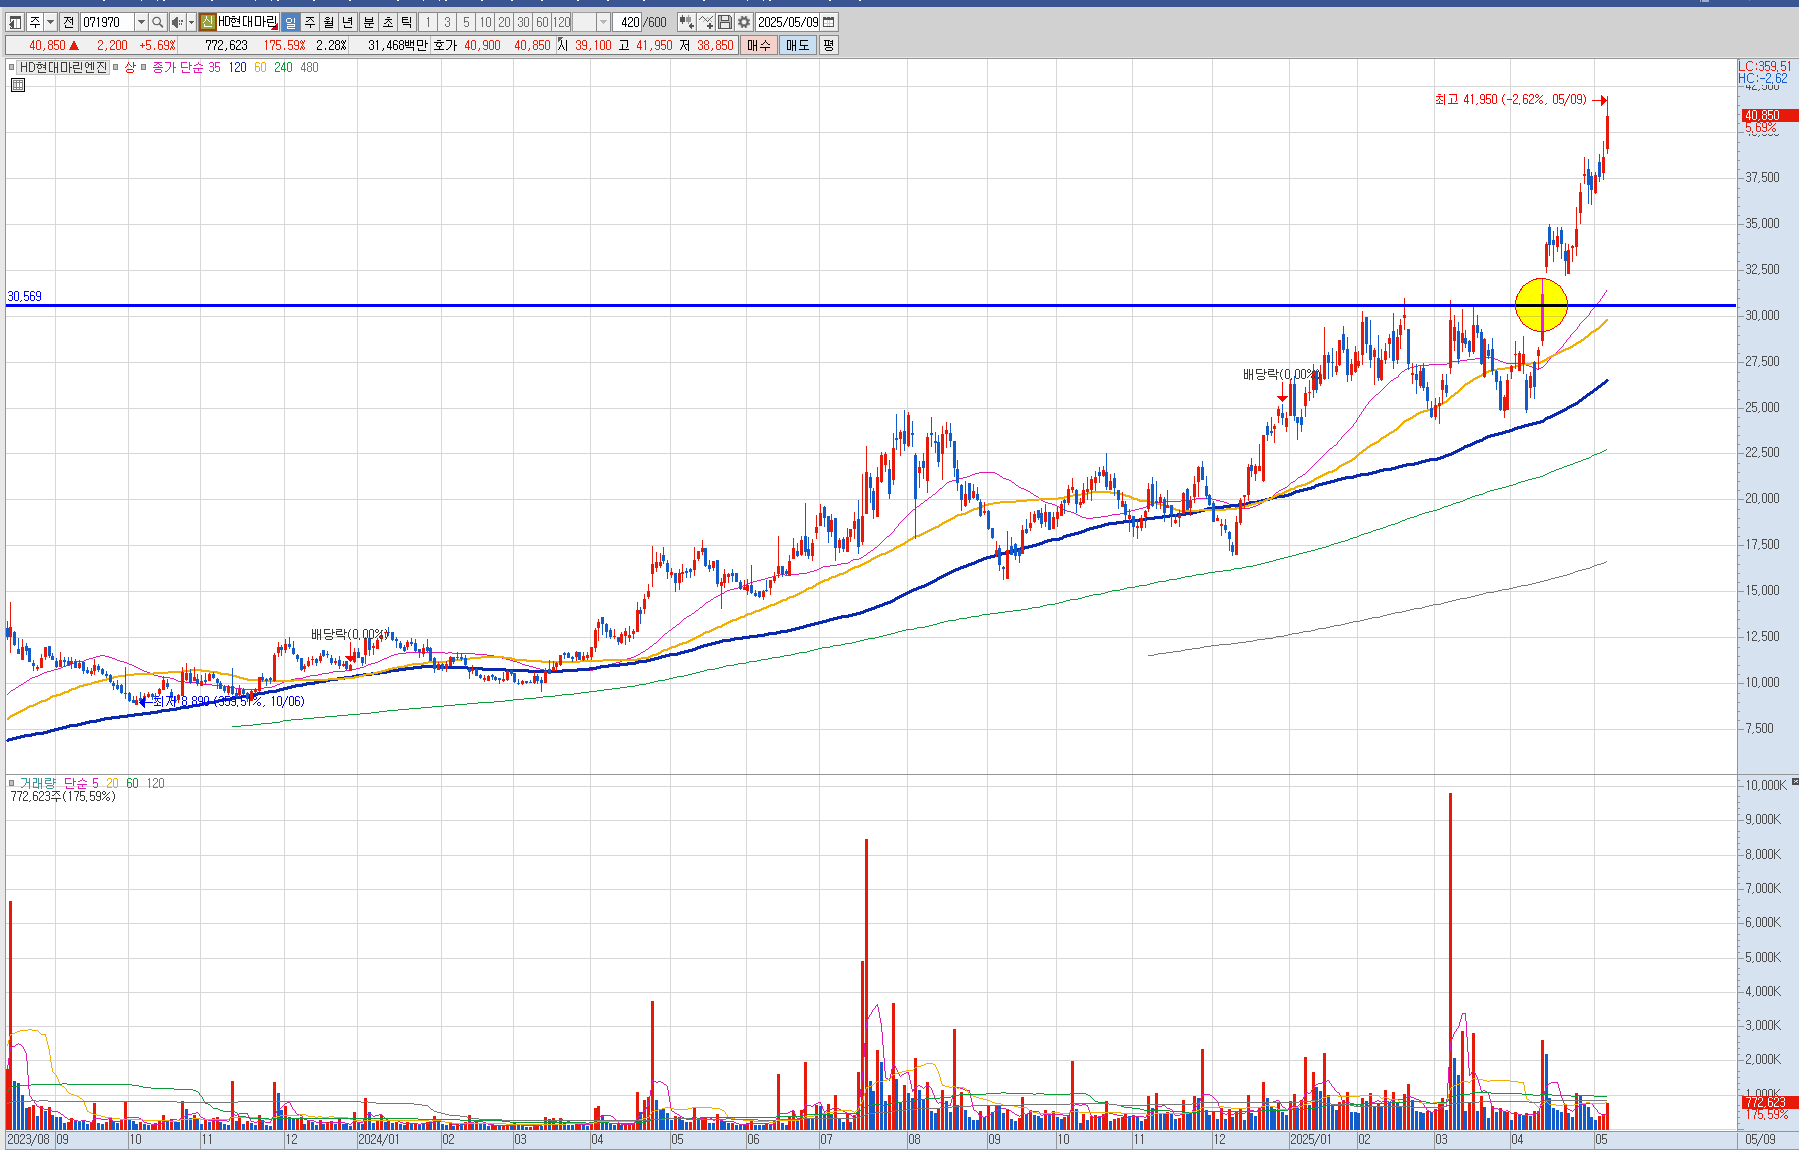
Task: Click the red 40,850 current price tag on axis
Action: pos(1769,115)
